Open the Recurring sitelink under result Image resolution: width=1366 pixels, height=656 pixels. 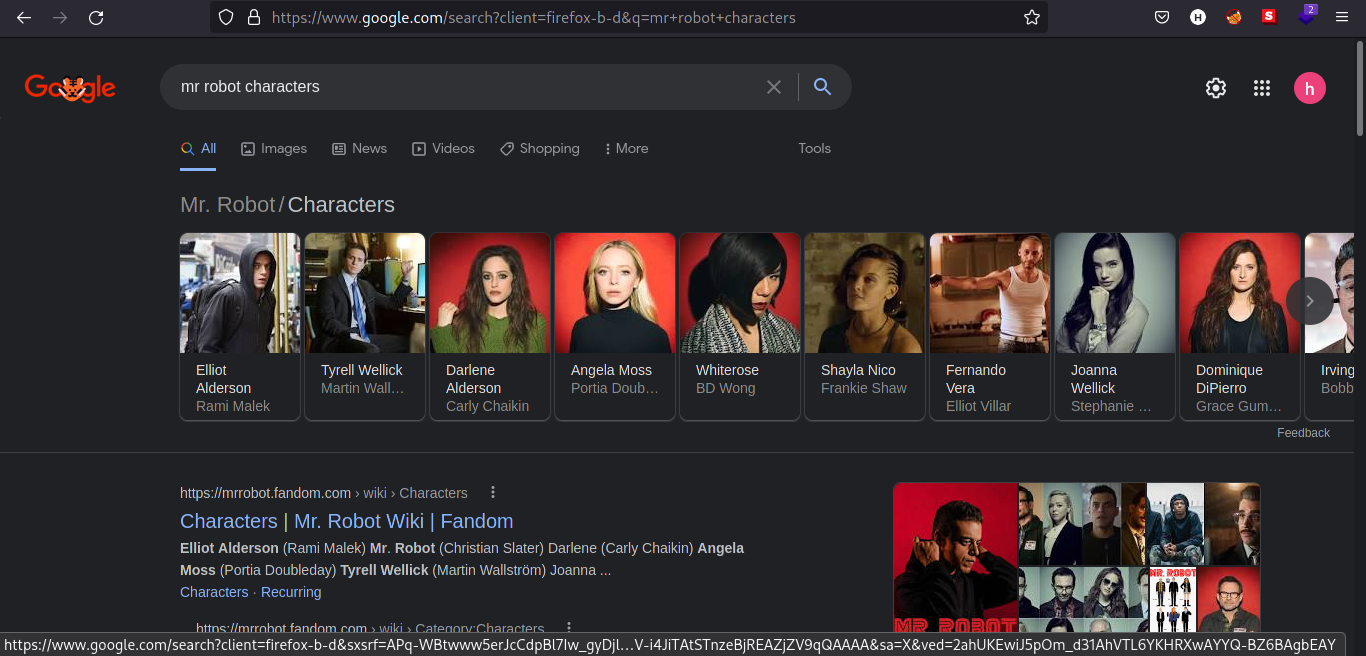pyautogui.click(x=291, y=592)
